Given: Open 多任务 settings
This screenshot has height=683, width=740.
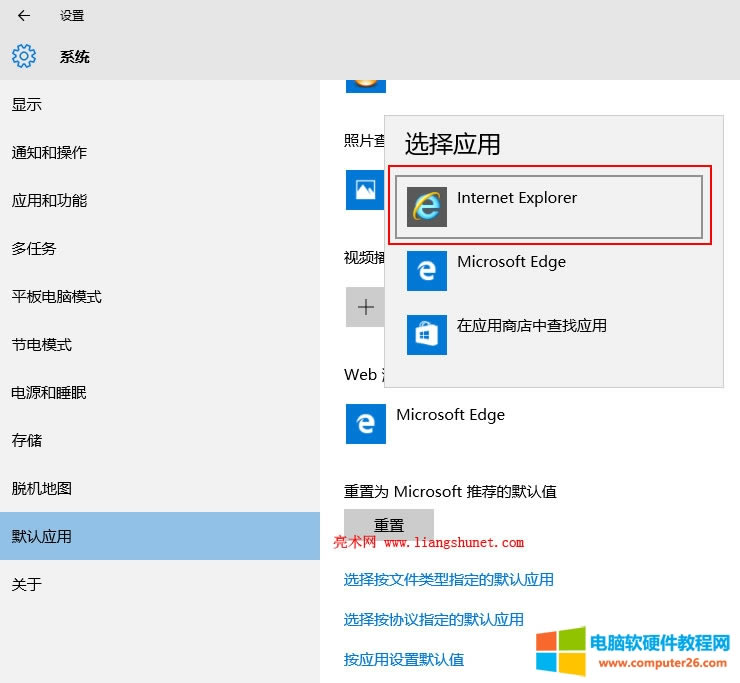Looking at the screenshot, I should click(x=34, y=249).
